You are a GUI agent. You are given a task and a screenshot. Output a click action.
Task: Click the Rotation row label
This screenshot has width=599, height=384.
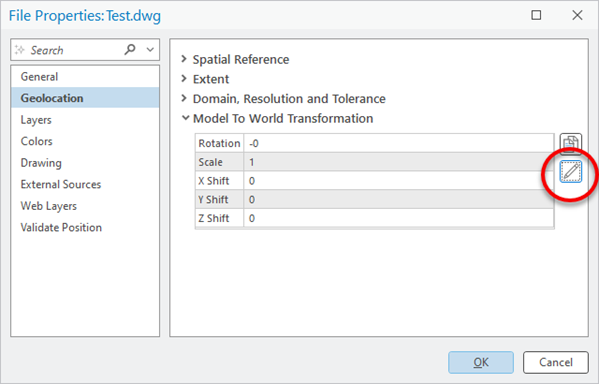click(219, 143)
